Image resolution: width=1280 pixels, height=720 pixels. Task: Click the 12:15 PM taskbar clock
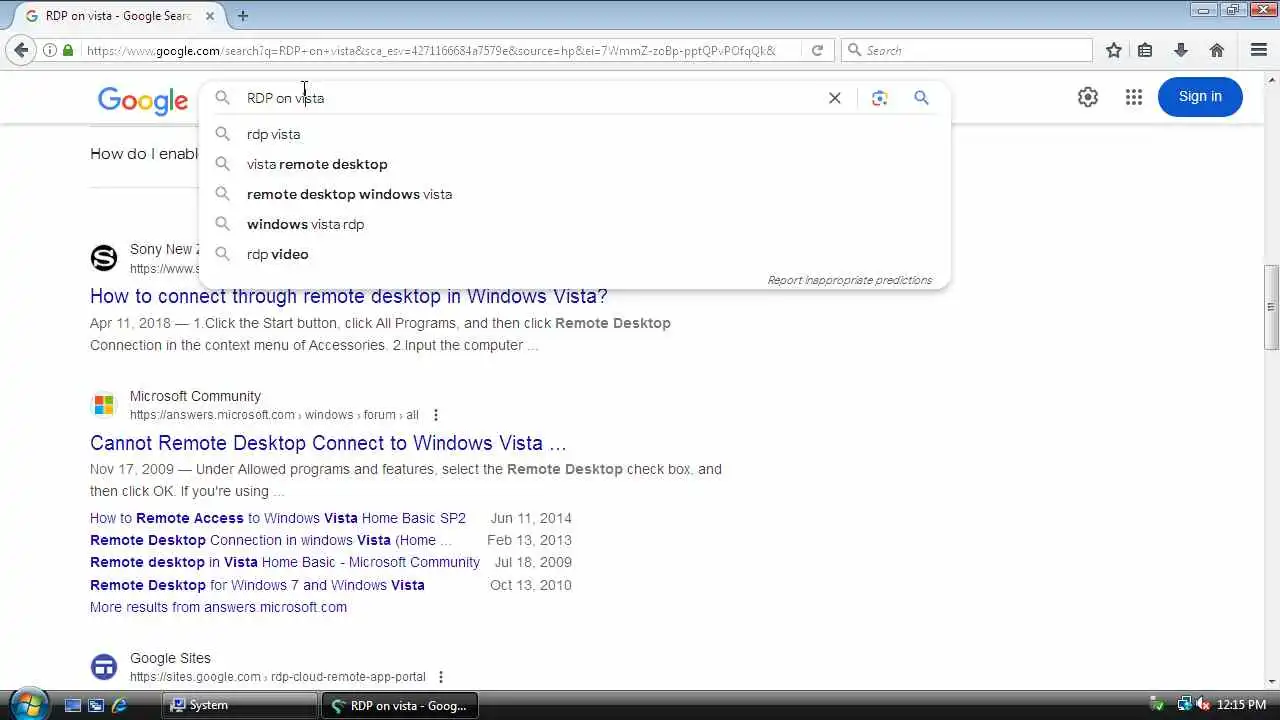click(x=1242, y=705)
